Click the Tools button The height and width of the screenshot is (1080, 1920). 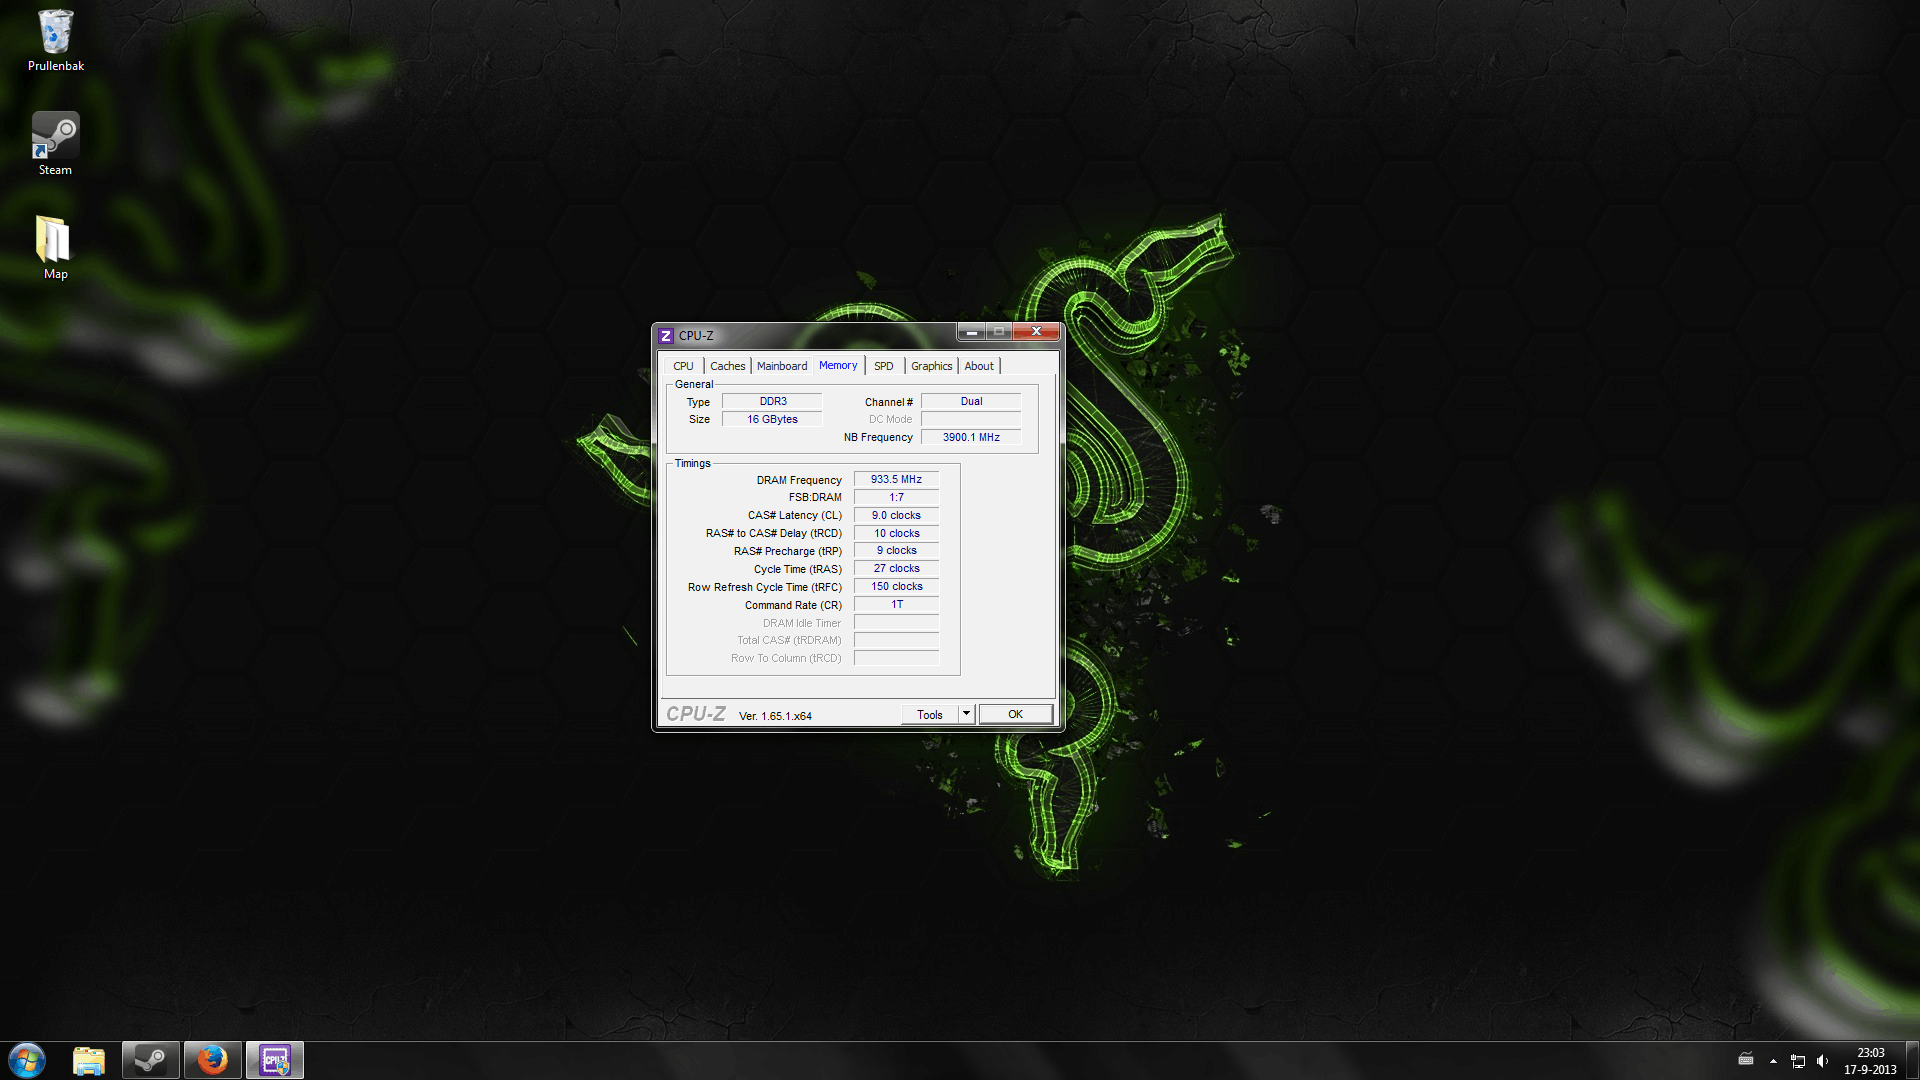[929, 714]
